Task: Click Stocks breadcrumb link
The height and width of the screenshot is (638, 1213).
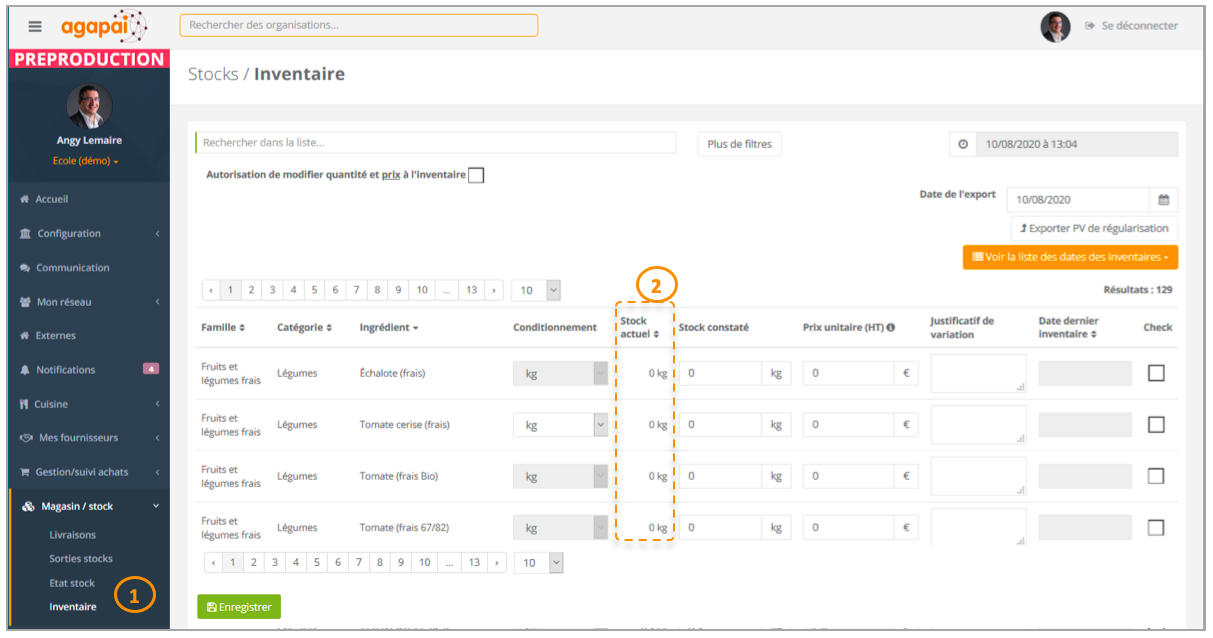Action: coord(213,74)
